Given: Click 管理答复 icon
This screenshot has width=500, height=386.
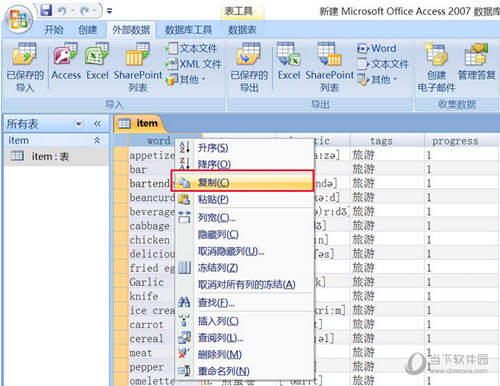Looking at the screenshot, I should tap(476, 62).
